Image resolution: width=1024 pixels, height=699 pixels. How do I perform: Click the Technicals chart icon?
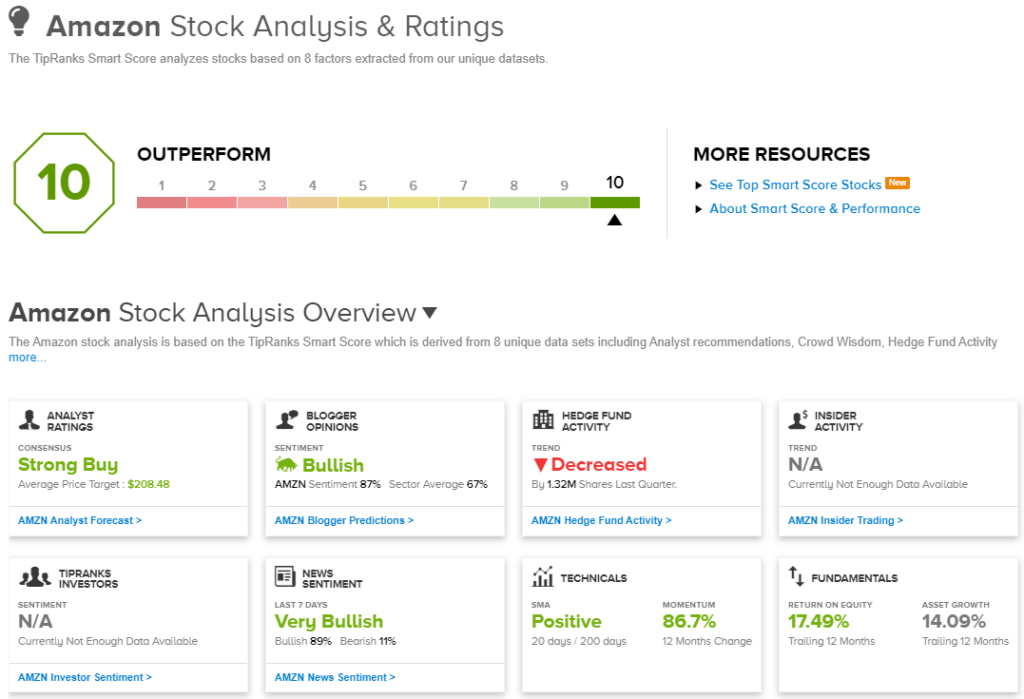coord(543,577)
